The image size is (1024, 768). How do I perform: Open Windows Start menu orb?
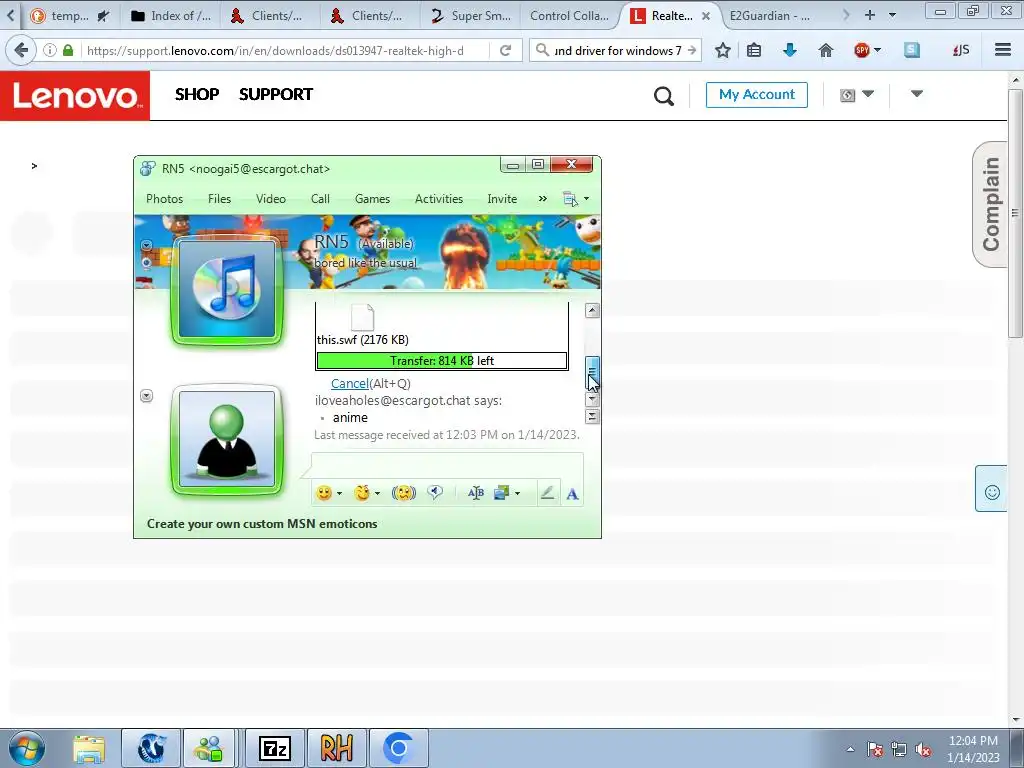tap(27, 748)
